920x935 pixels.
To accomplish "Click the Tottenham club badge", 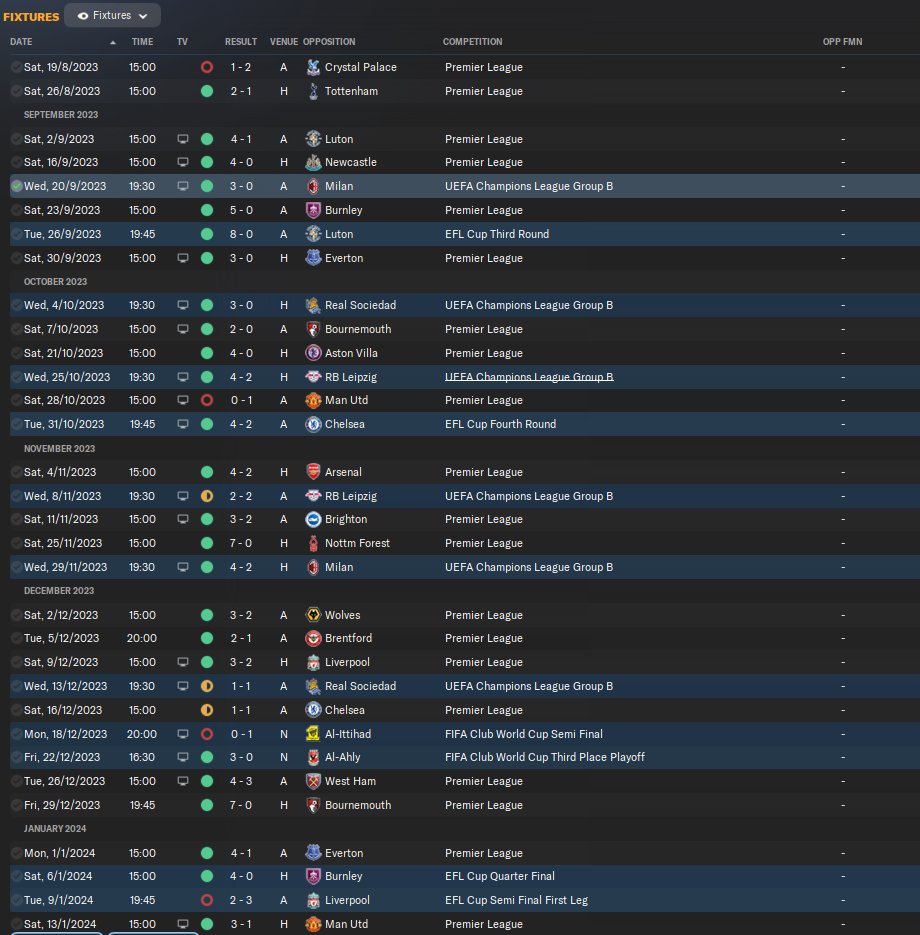I will coord(313,91).
